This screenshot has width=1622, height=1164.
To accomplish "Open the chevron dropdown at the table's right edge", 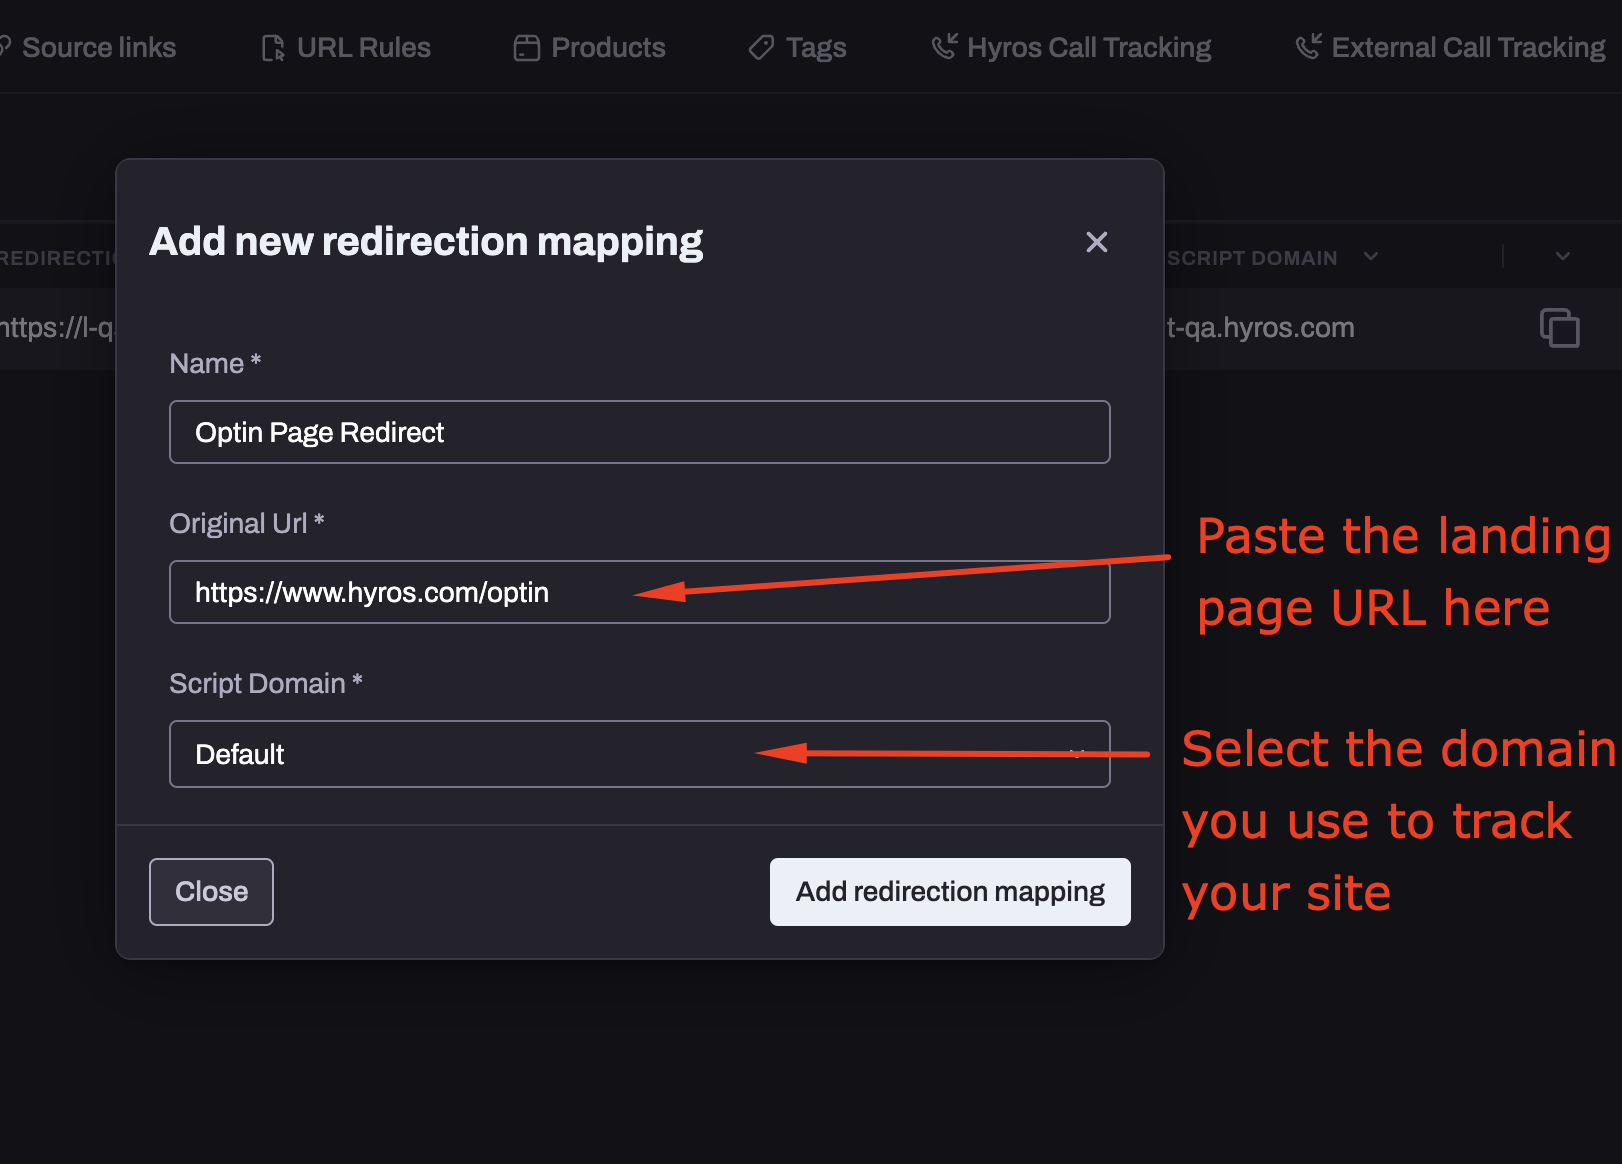I will coord(1560,257).
